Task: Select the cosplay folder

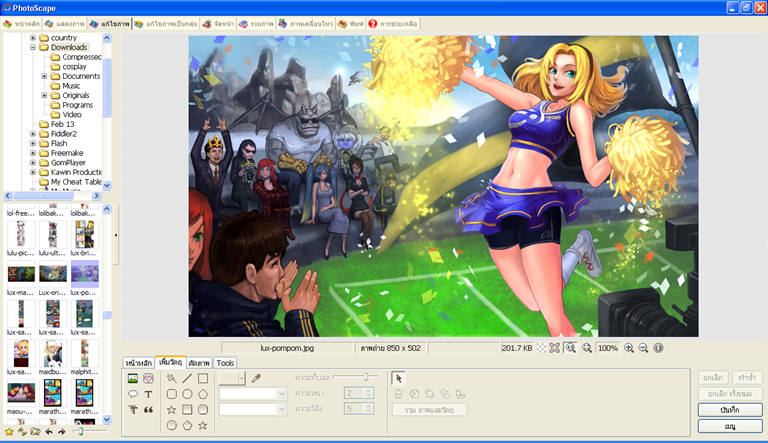Action: 74,67
